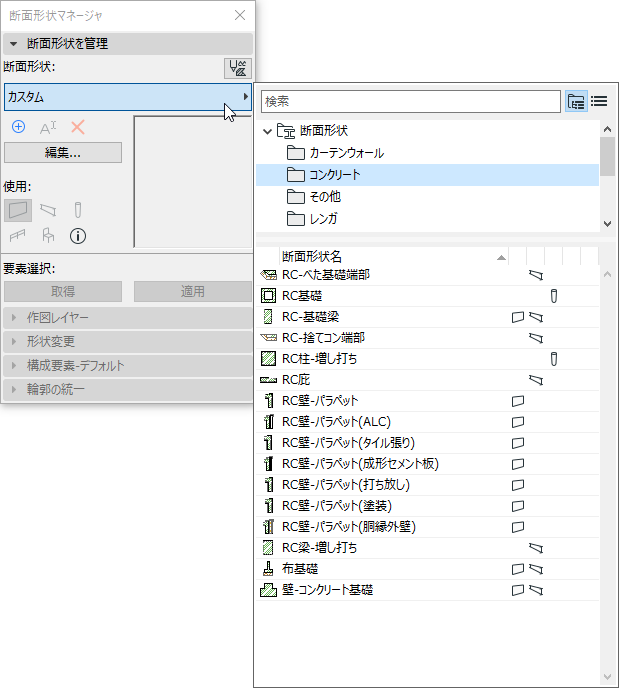Click the attribute manager icon beside 断面形状
Screen dimensions: 619x688
click(x=238, y=68)
